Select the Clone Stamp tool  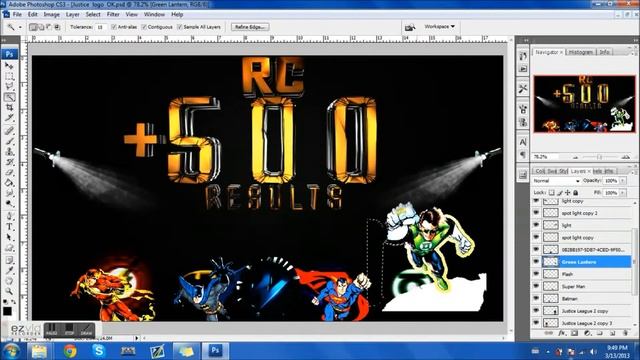pos(9,152)
